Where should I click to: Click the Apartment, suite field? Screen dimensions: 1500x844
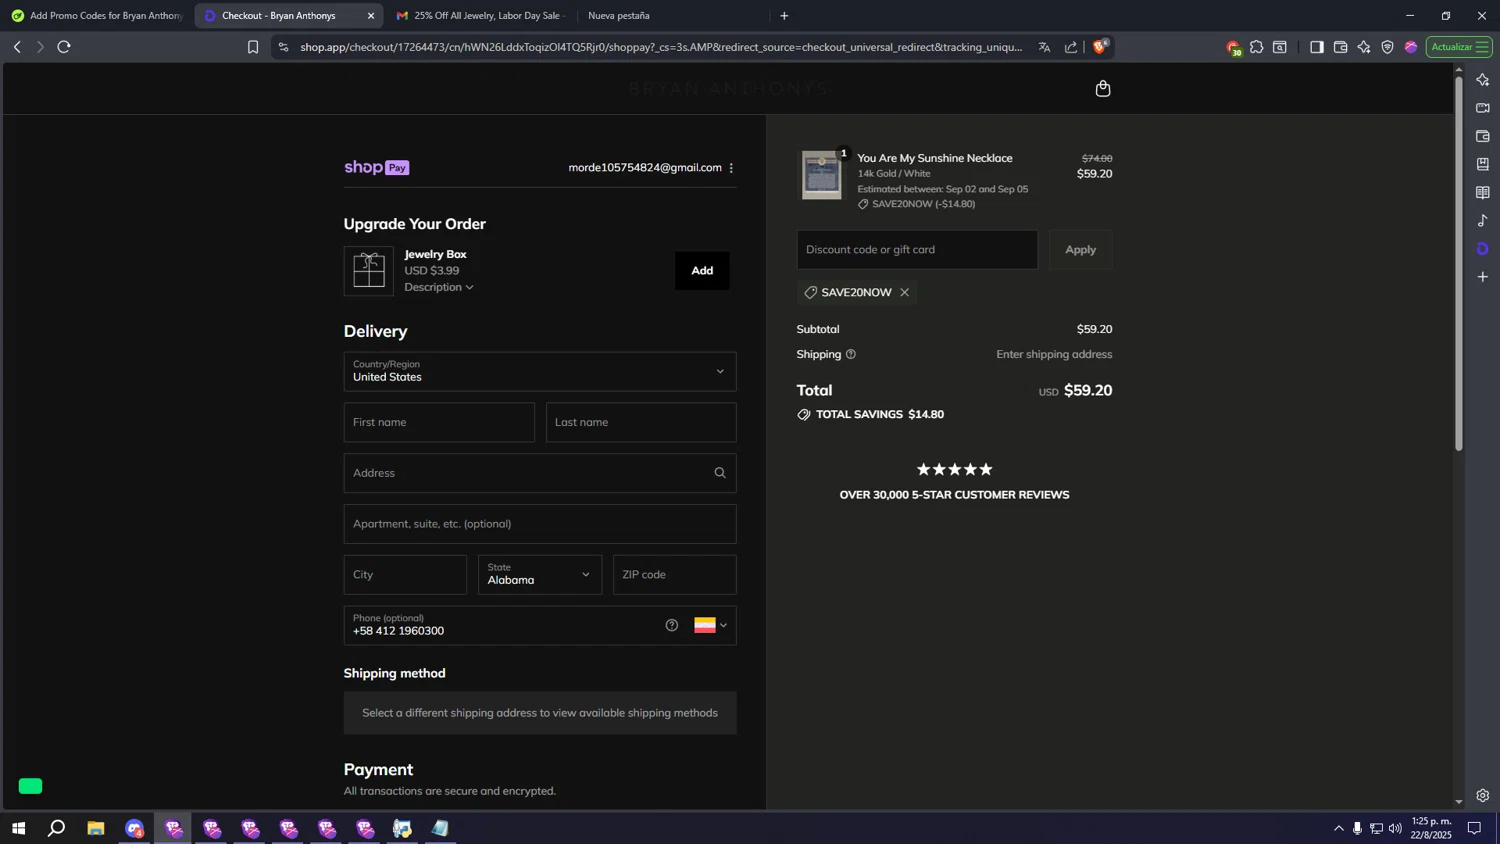[x=540, y=524]
